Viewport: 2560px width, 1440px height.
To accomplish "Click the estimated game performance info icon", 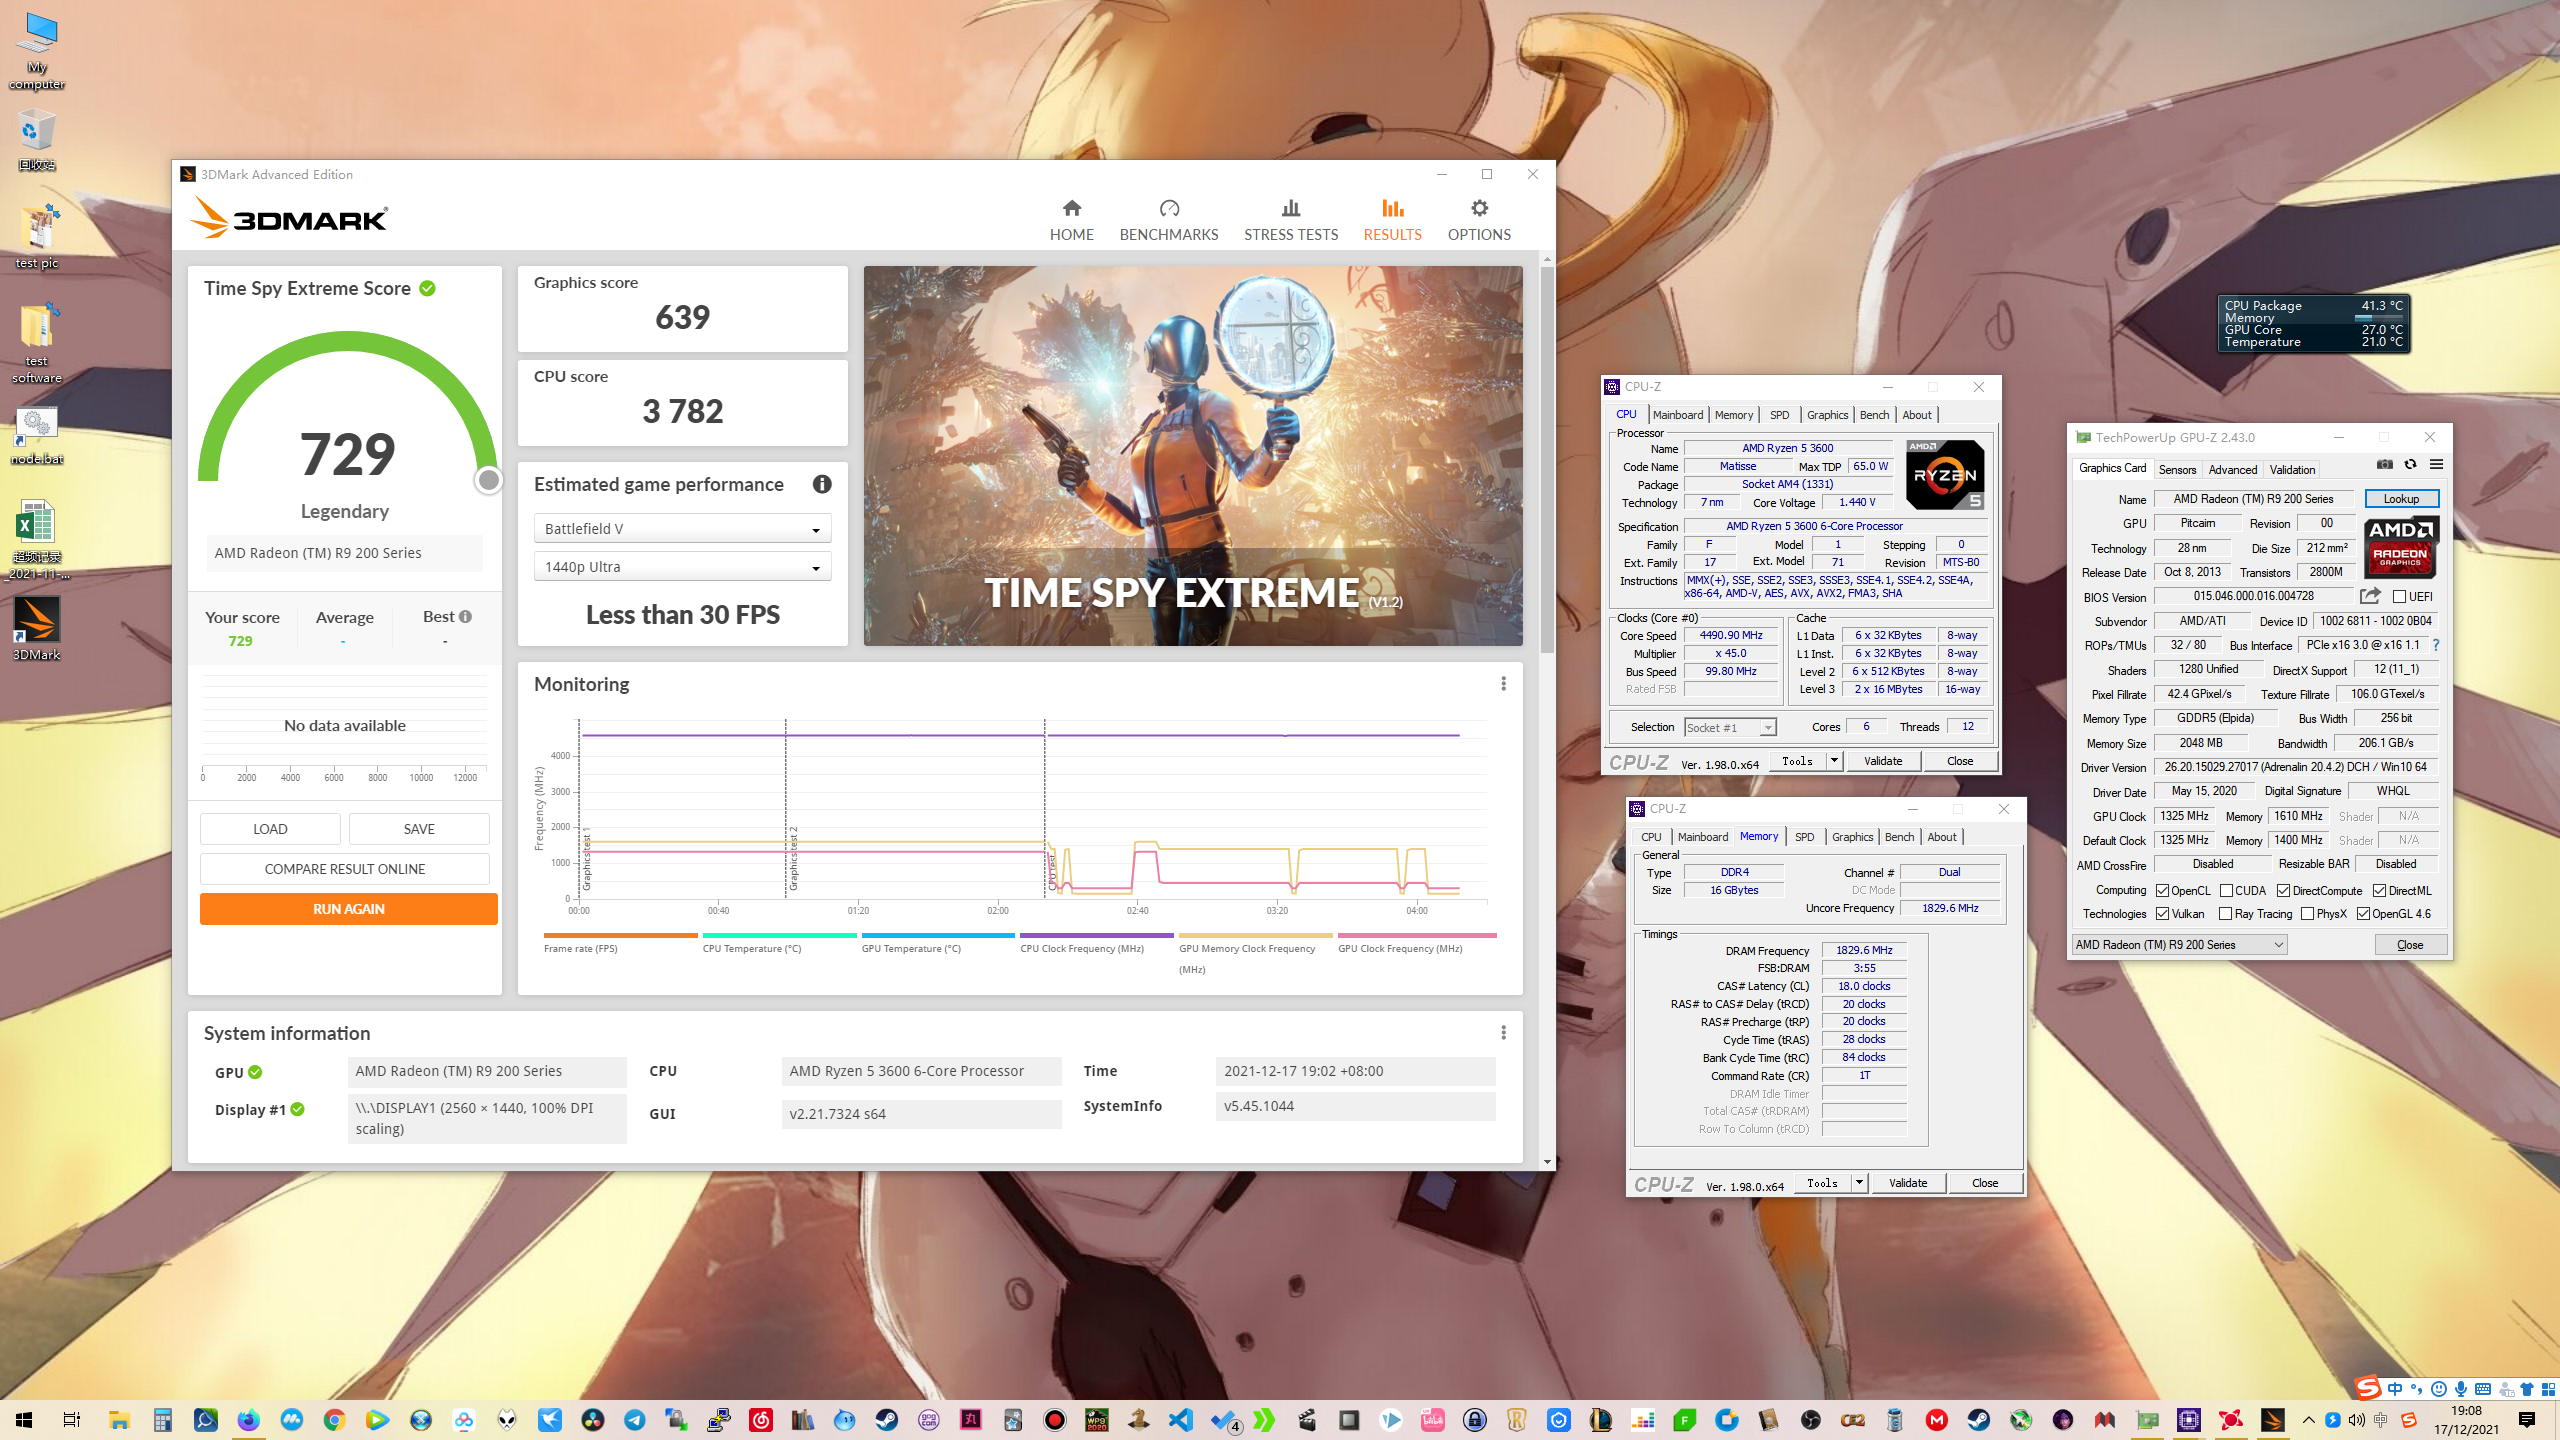I will click(822, 484).
